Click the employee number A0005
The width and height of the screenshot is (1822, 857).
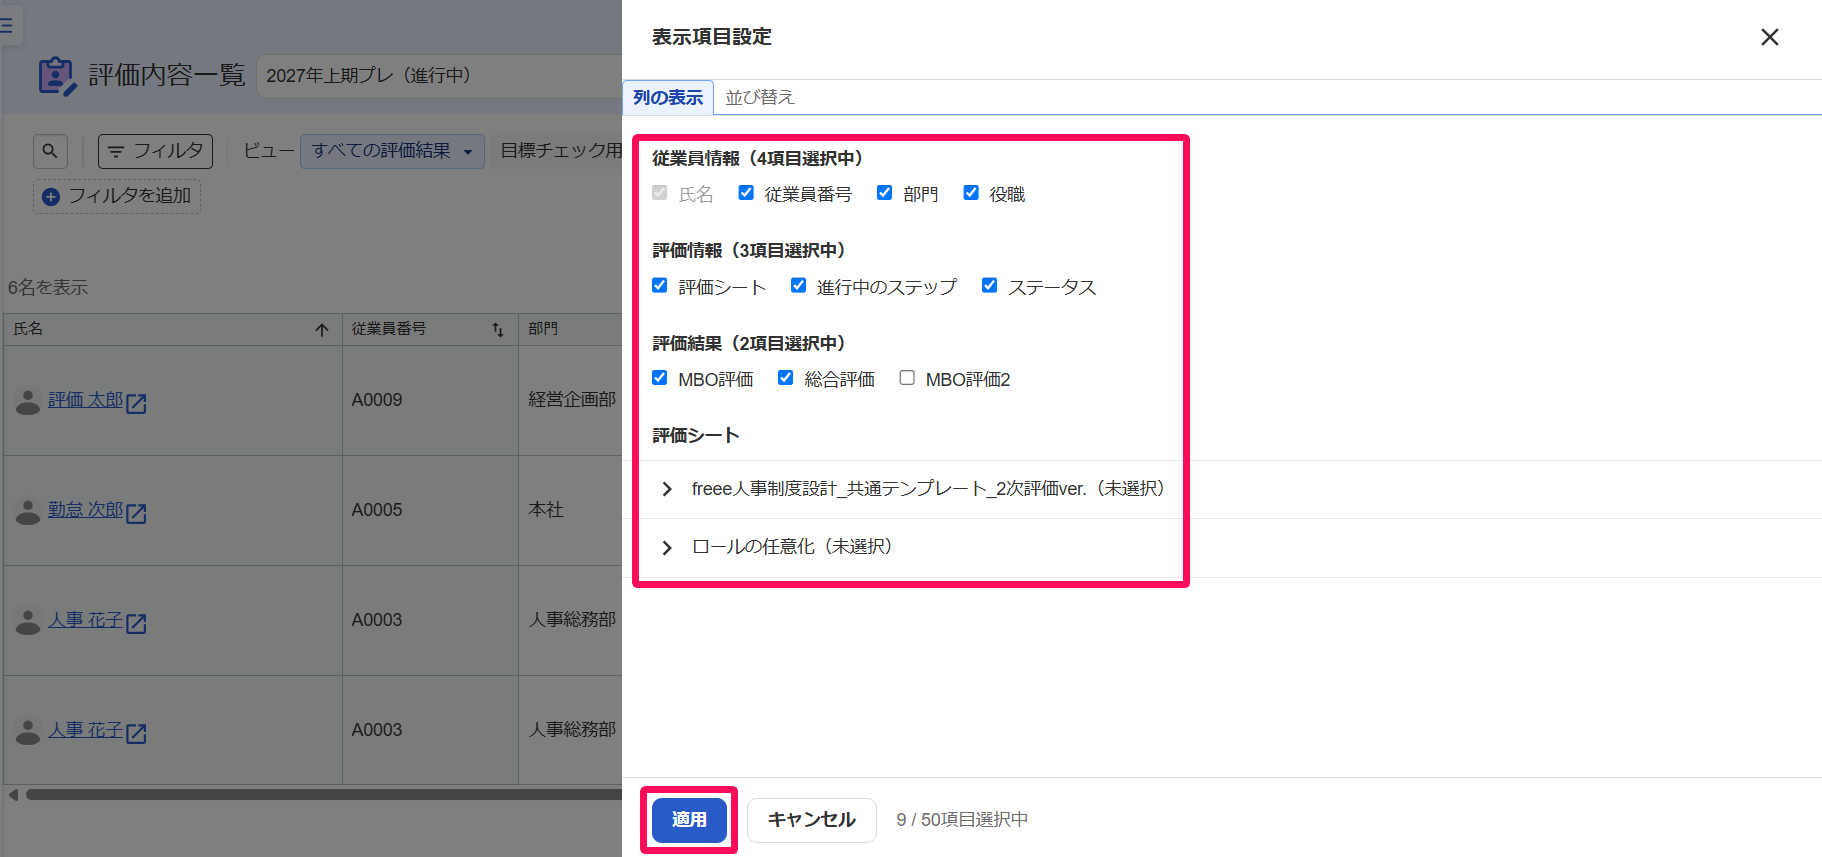pyautogui.click(x=377, y=510)
